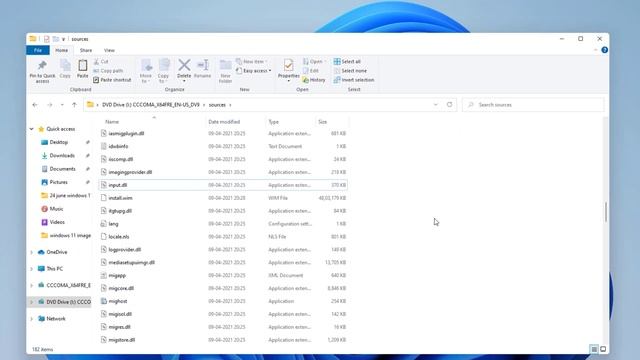Click Select all
This screenshot has height=360, width=640.
[347, 61]
